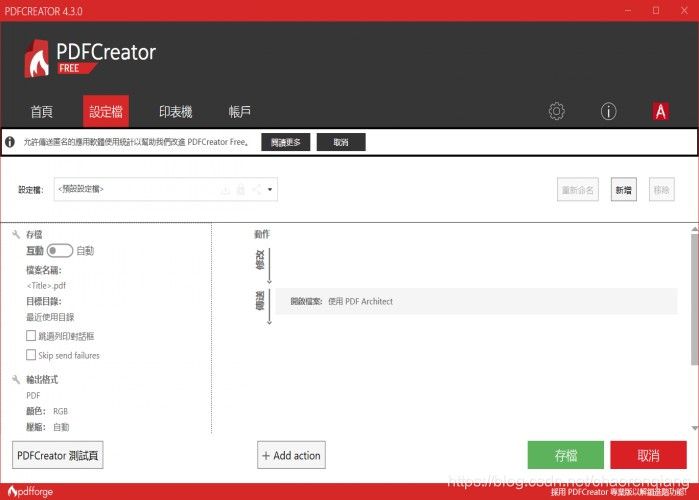Toggle 互動/自動 save mode switch
This screenshot has width=699, height=500.
pyautogui.click(x=60, y=250)
